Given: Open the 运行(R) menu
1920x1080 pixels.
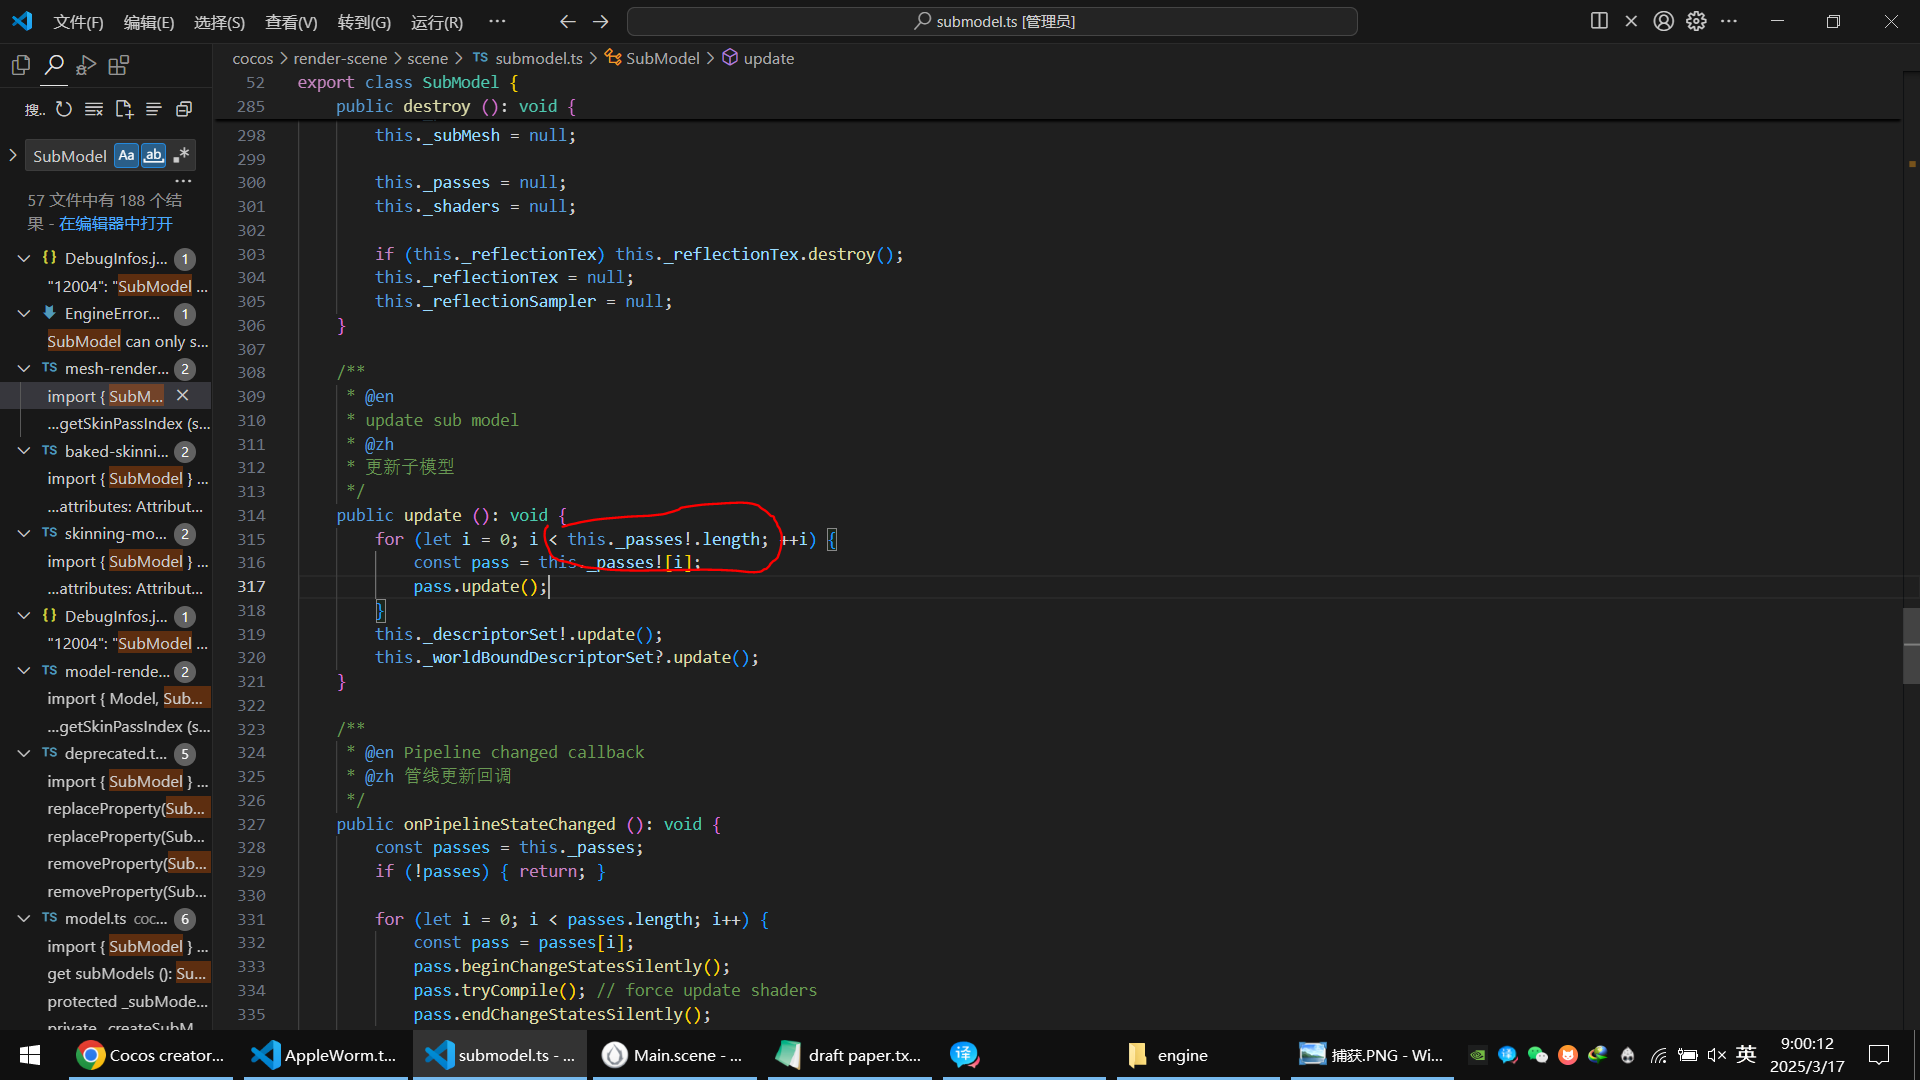Looking at the screenshot, I should pos(436,22).
